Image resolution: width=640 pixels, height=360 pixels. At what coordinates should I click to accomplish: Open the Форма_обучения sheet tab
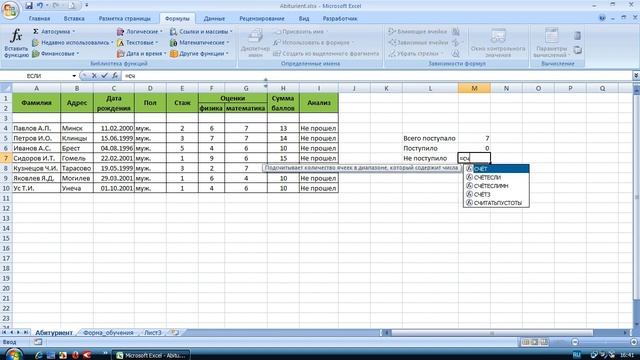click(x=108, y=333)
